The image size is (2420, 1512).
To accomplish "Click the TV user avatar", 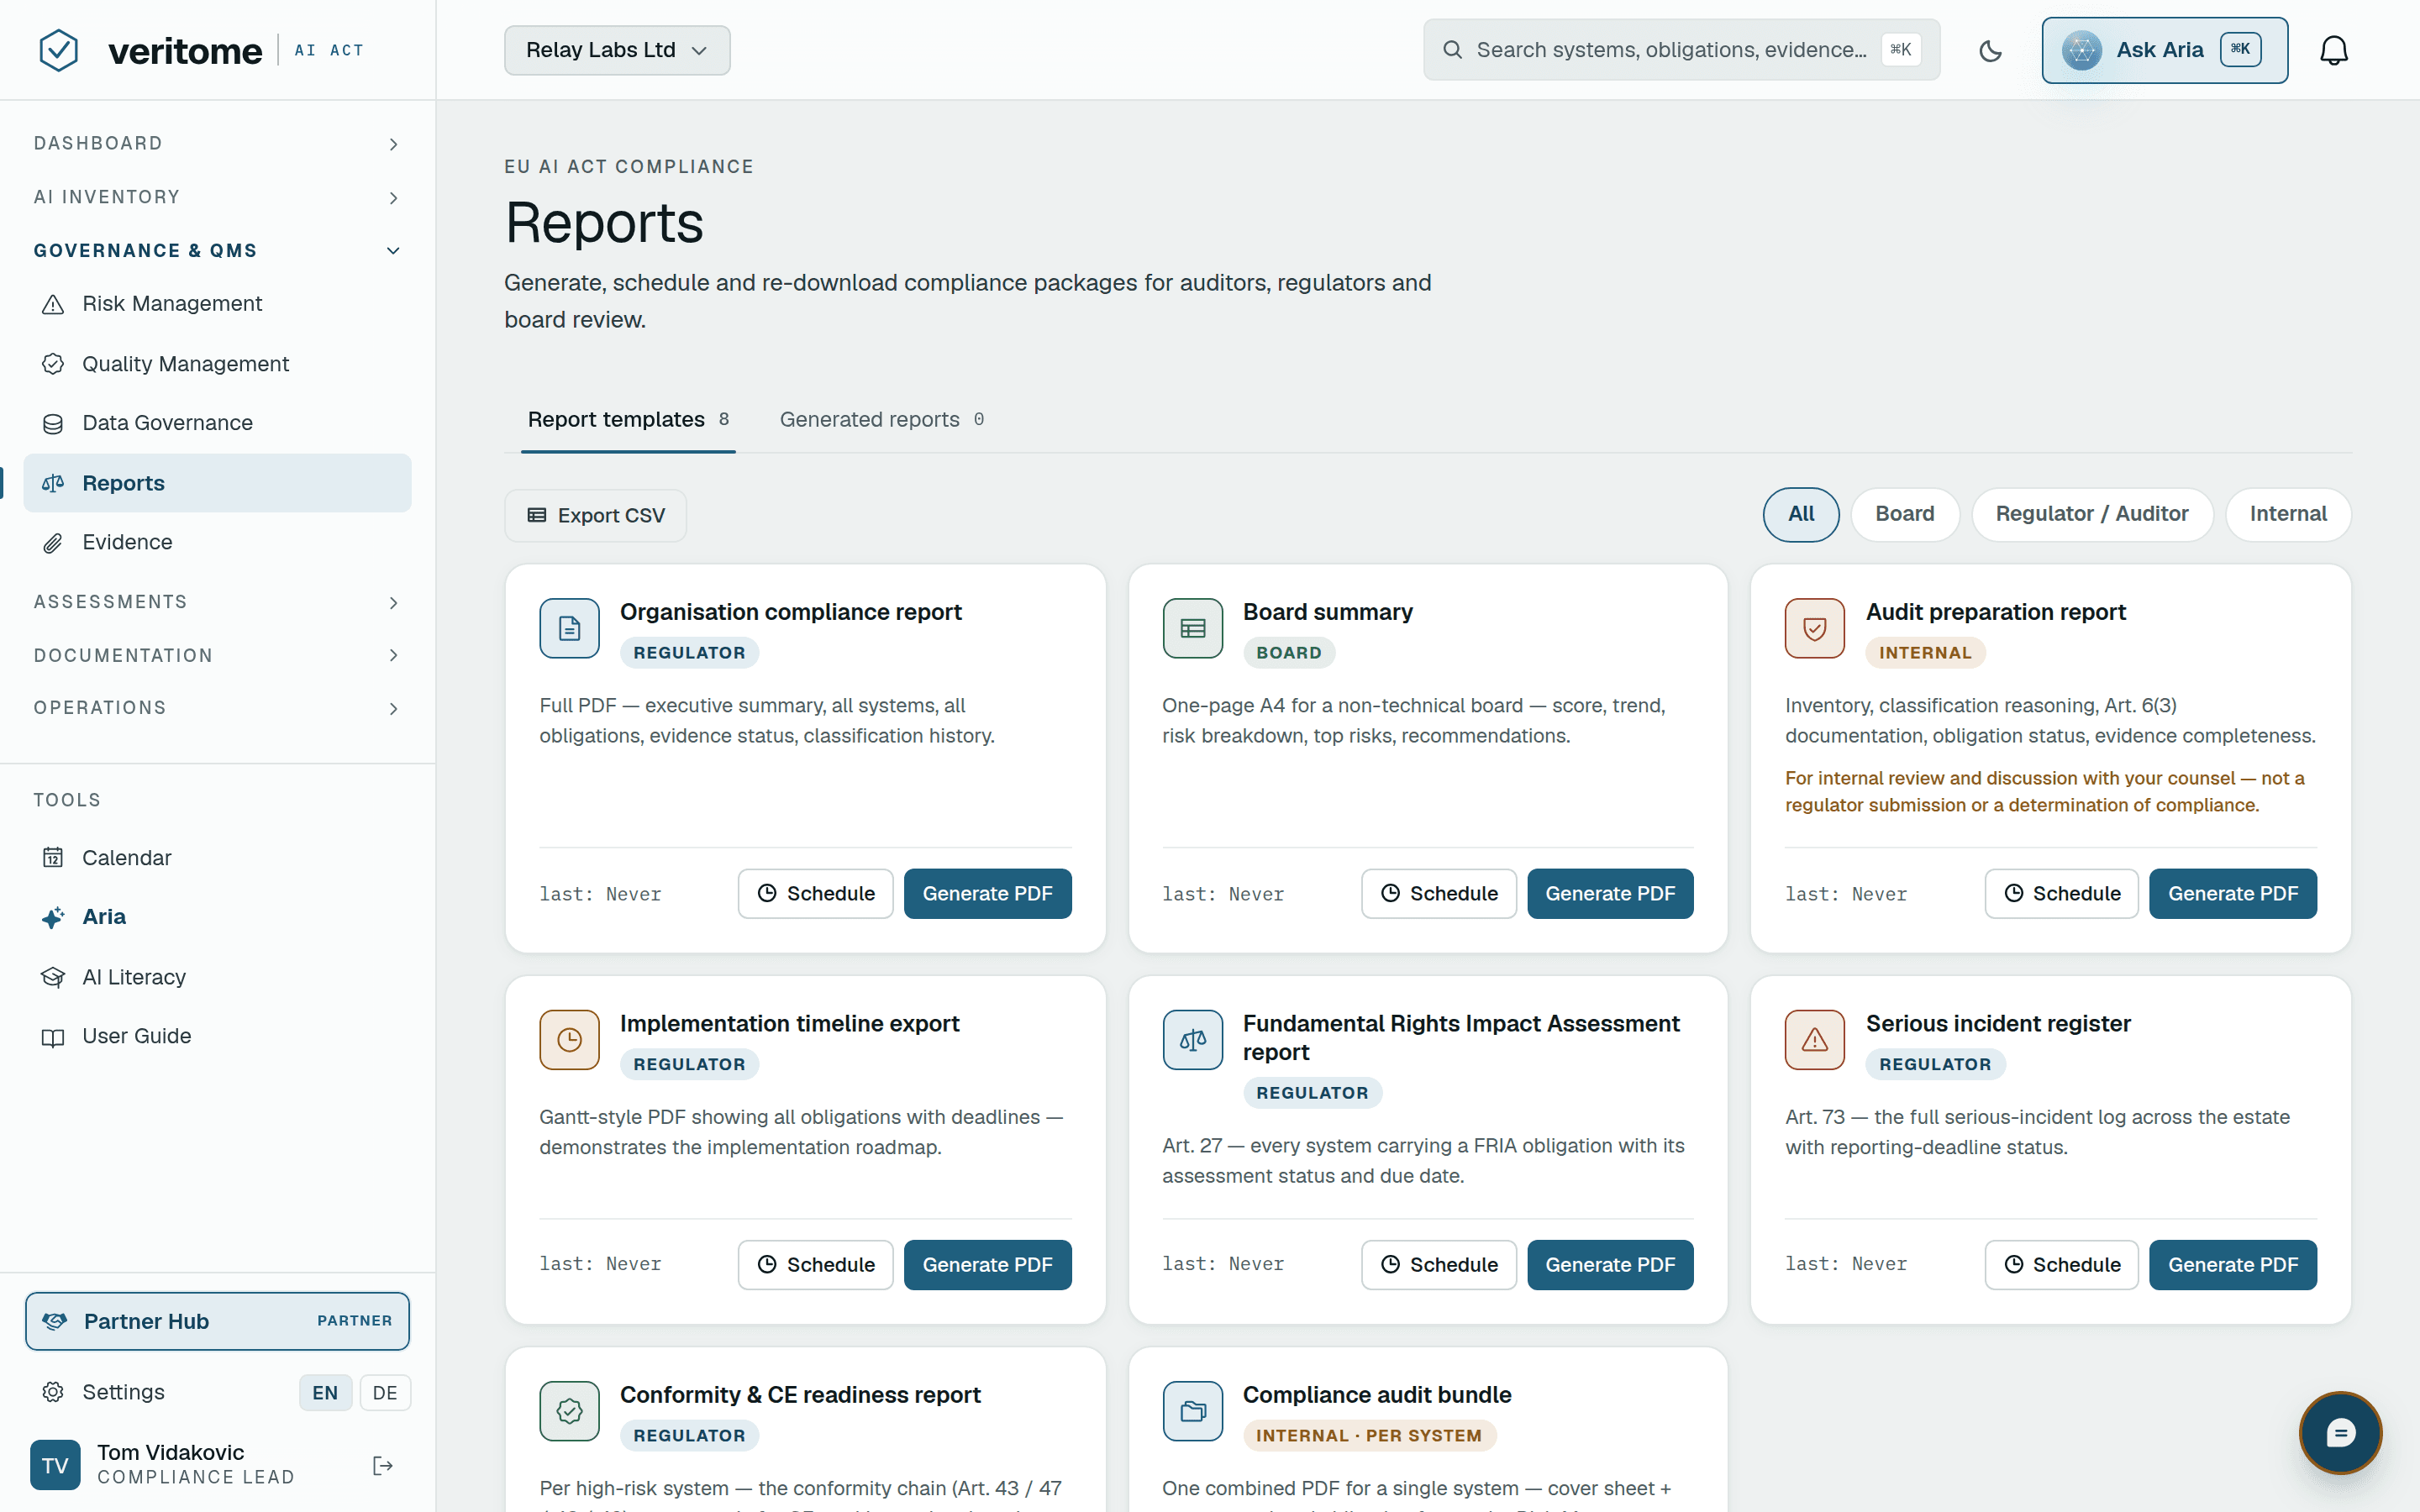I will [55, 1465].
